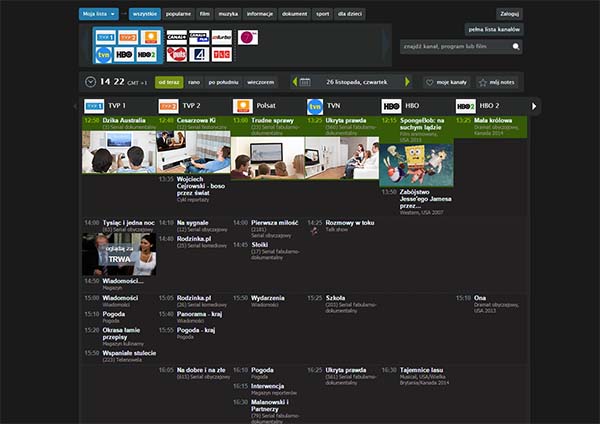Open Wojciech Cejrowski - boso przez świat

[x=201, y=186]
